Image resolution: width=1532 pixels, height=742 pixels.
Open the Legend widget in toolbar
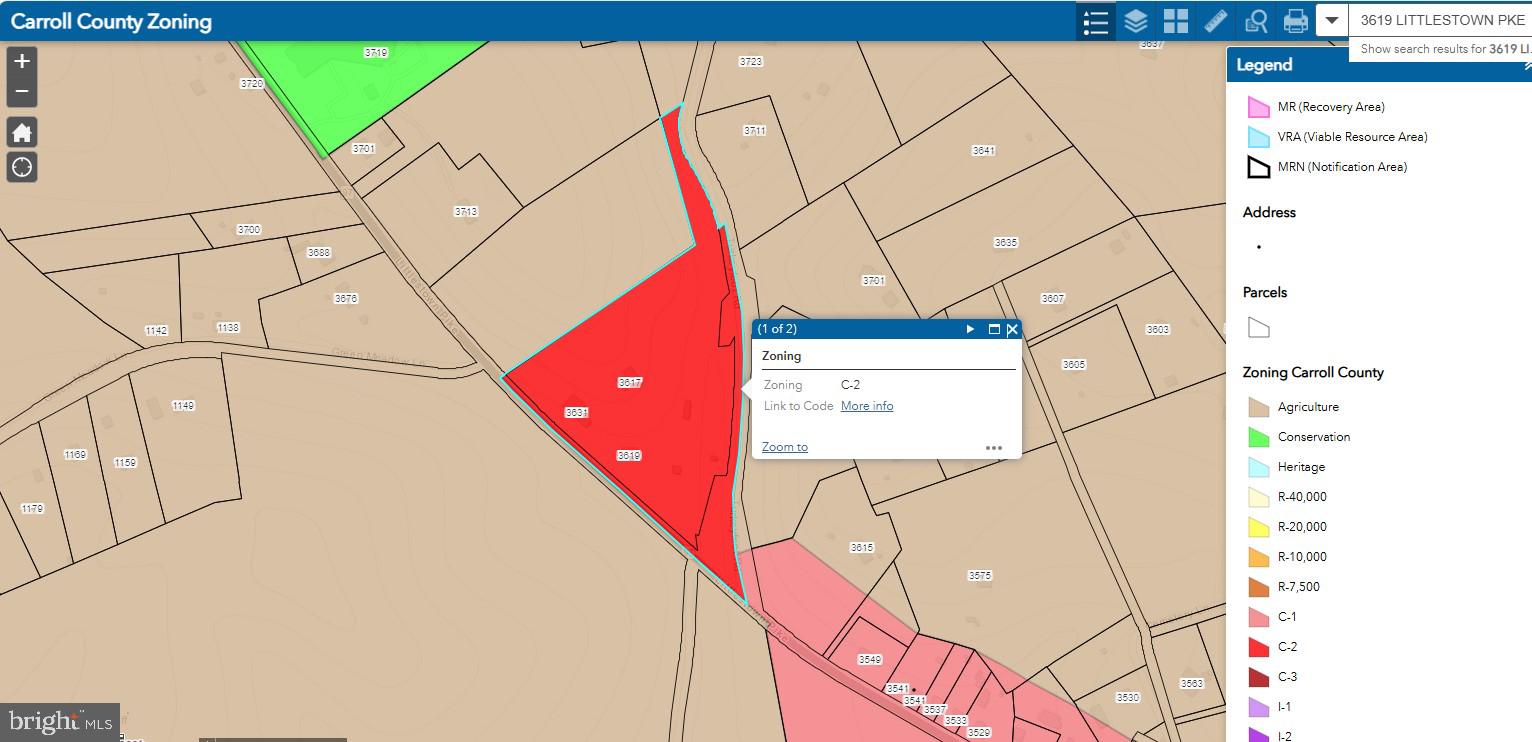(1096, 21)
